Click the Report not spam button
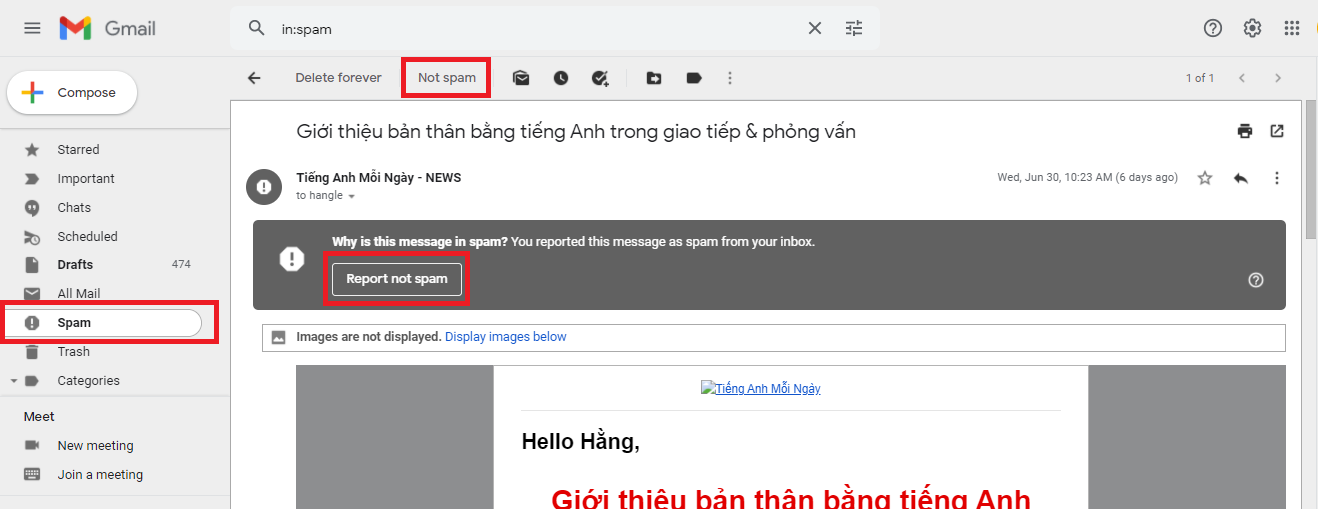Screen dimensions: 1318x509 (397, 279)
